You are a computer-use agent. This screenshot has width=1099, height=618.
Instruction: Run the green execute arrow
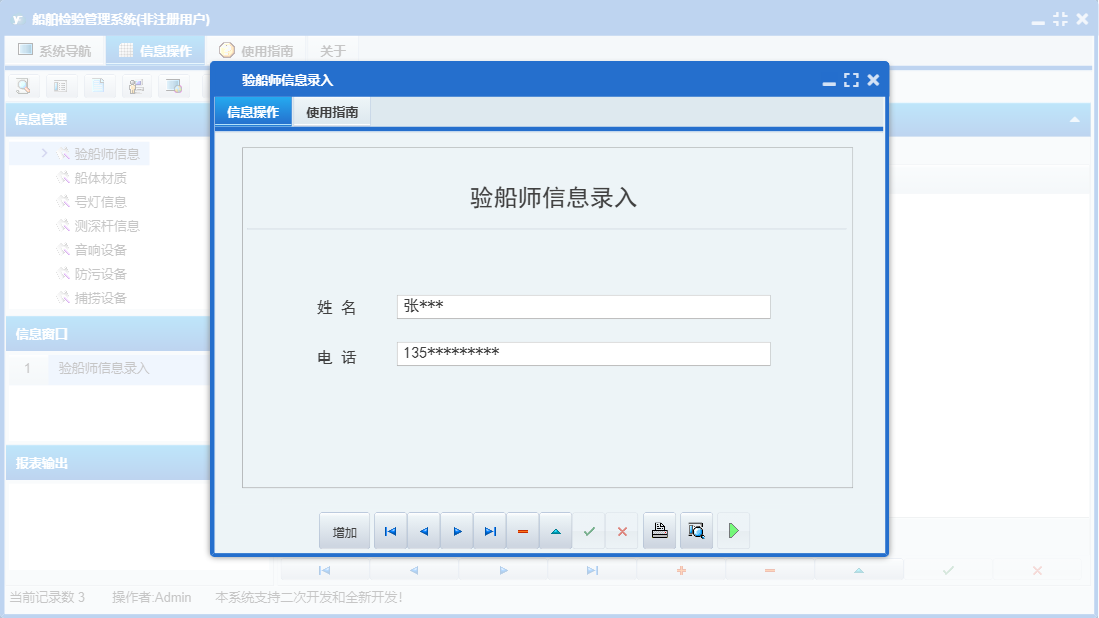tap(733, 531)
